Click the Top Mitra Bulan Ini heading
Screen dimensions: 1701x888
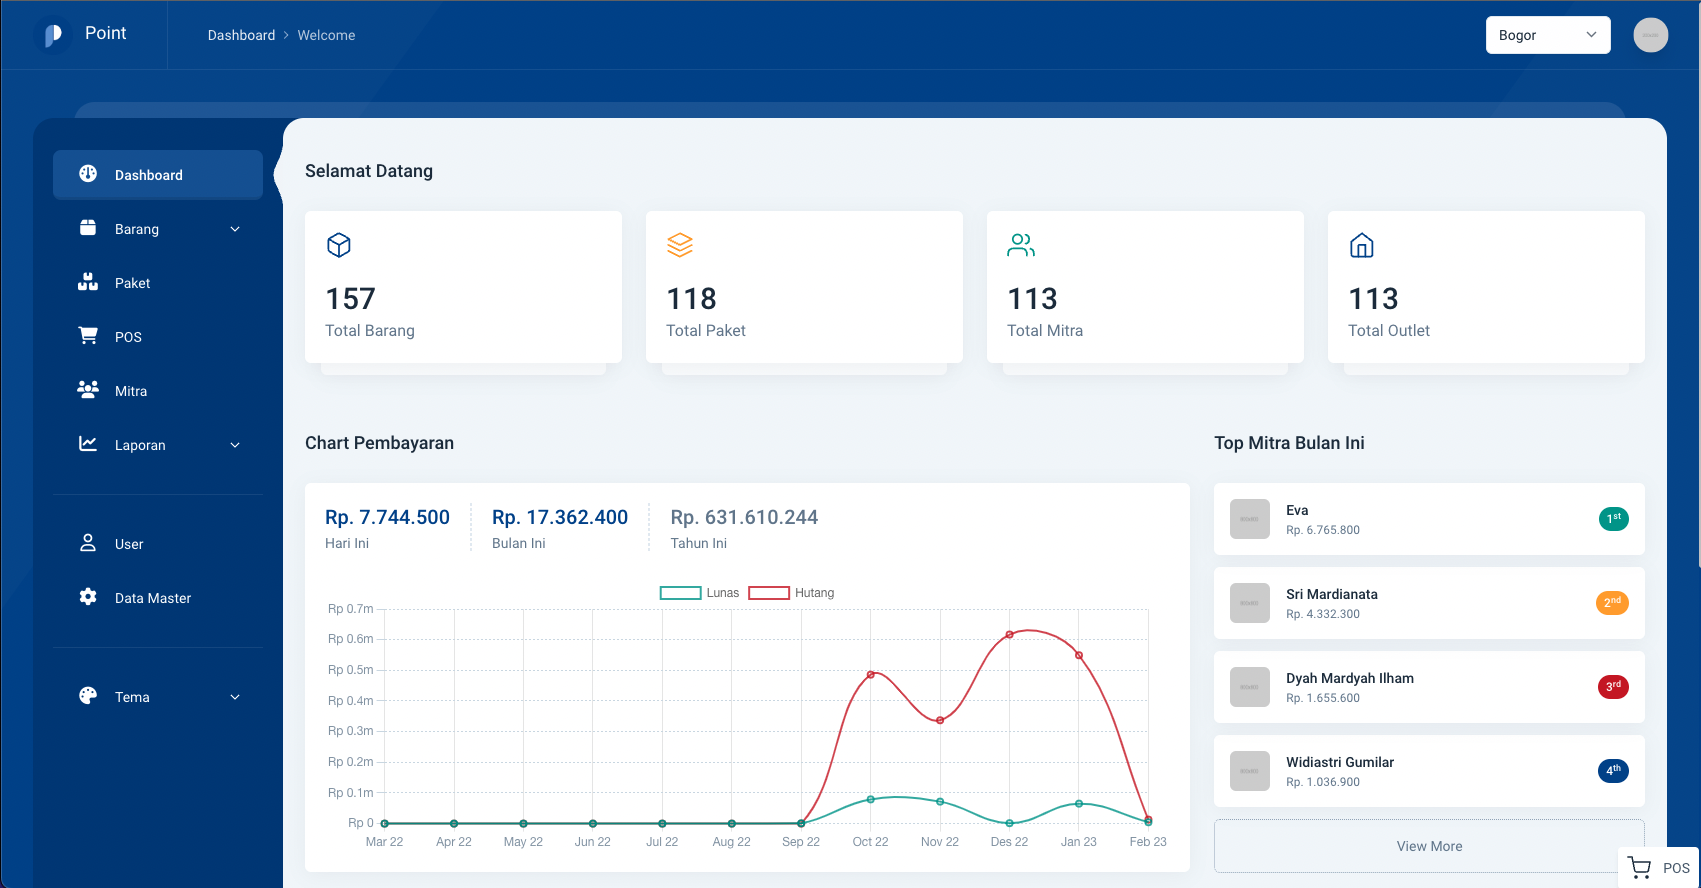[1289, 443]
